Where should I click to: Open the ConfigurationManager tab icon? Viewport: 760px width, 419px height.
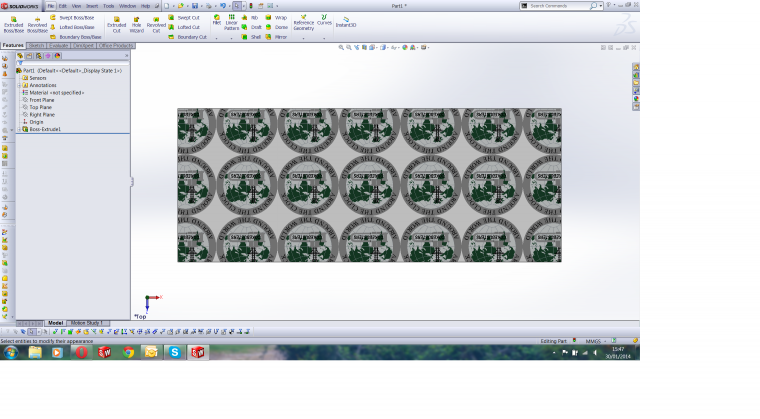pos(39,56)
